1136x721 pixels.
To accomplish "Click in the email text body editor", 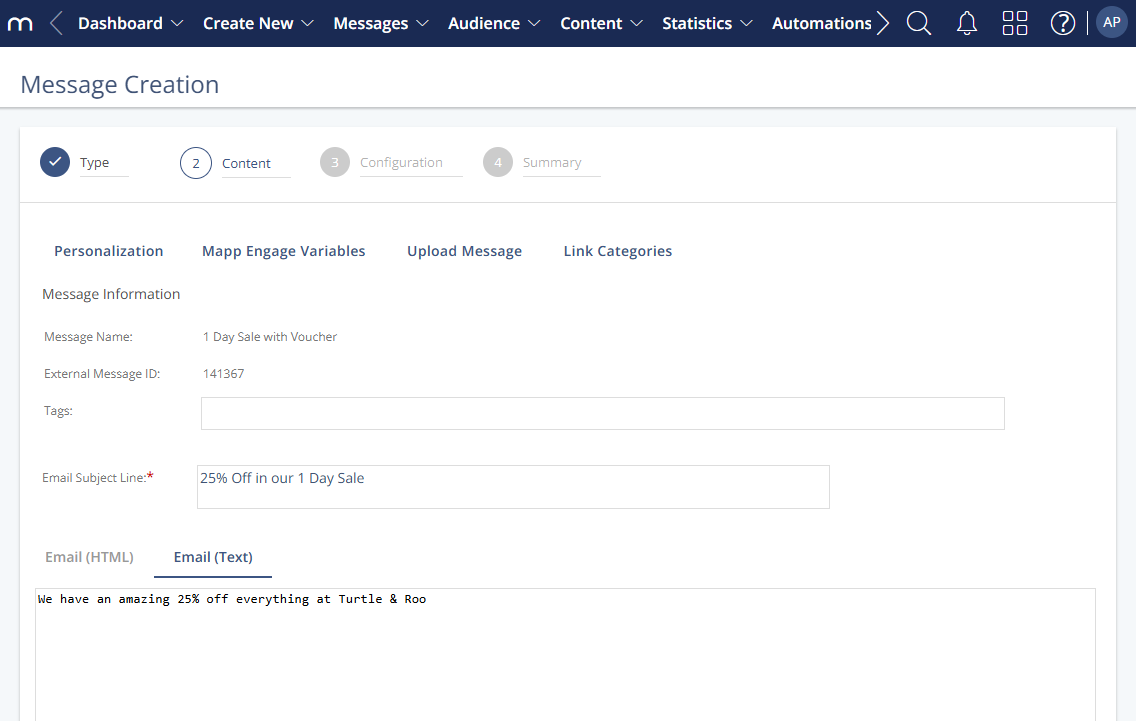I will coord(565,654).
